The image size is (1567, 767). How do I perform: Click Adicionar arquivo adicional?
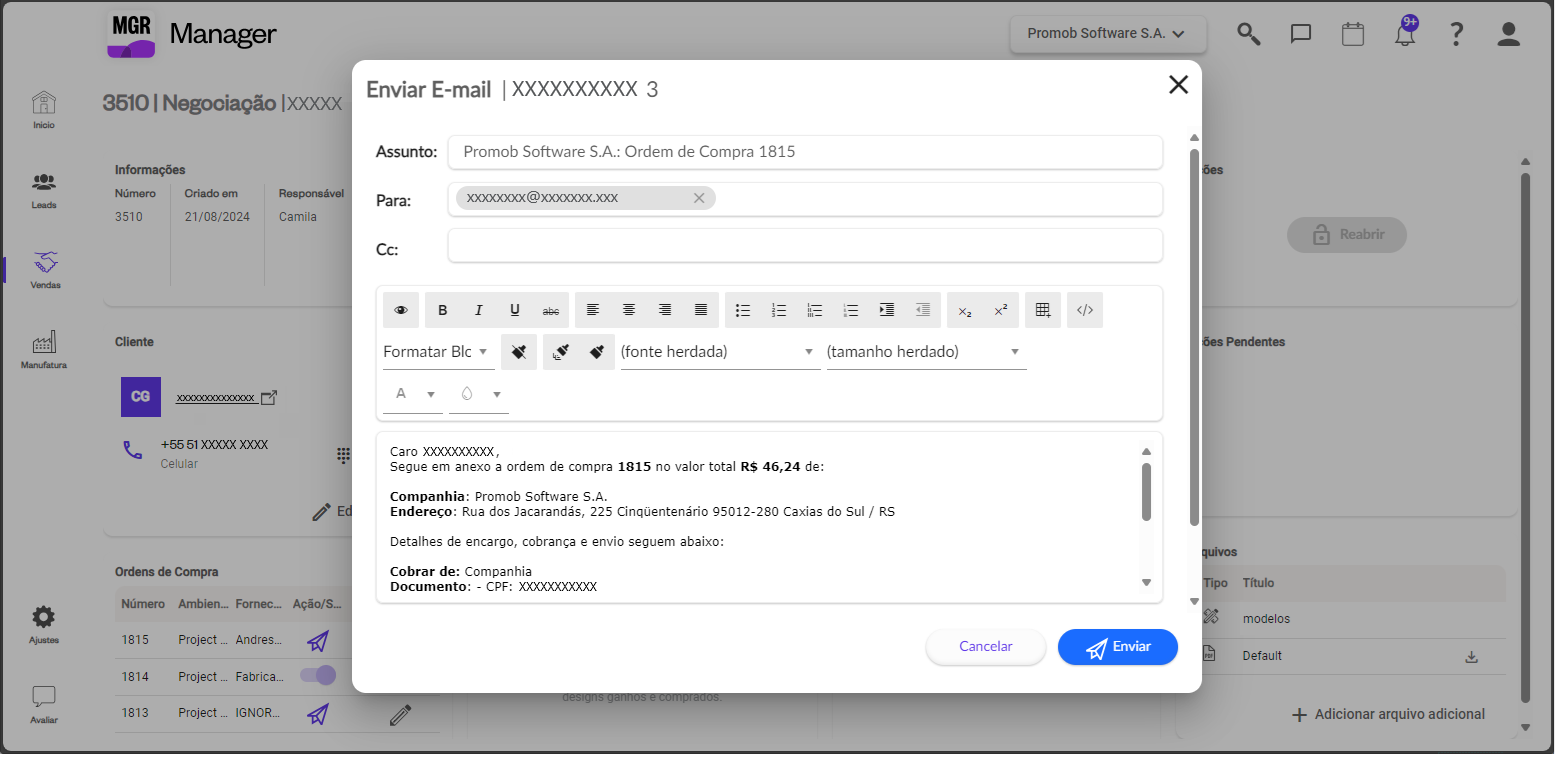pyautogui.click(x=1388, y=714)
